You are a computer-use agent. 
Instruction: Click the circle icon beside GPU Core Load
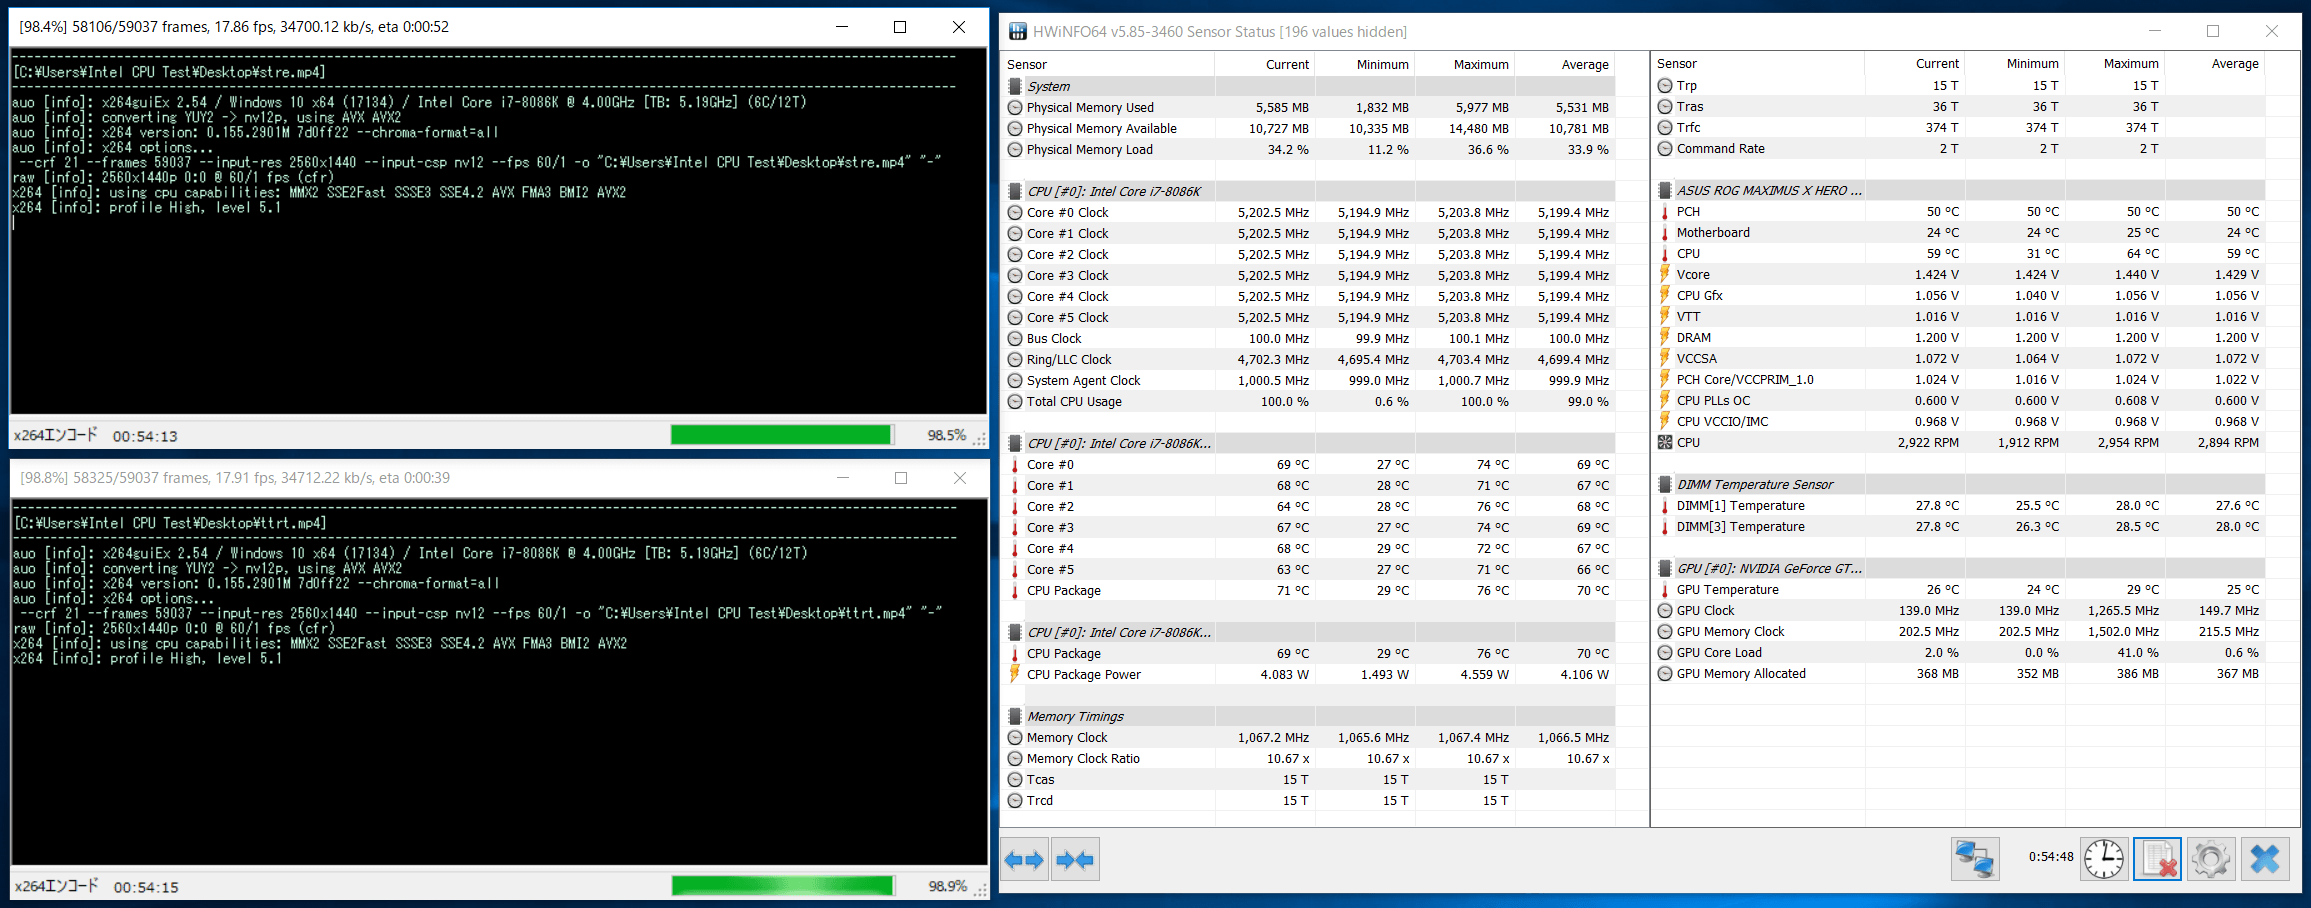[1665, 652]
